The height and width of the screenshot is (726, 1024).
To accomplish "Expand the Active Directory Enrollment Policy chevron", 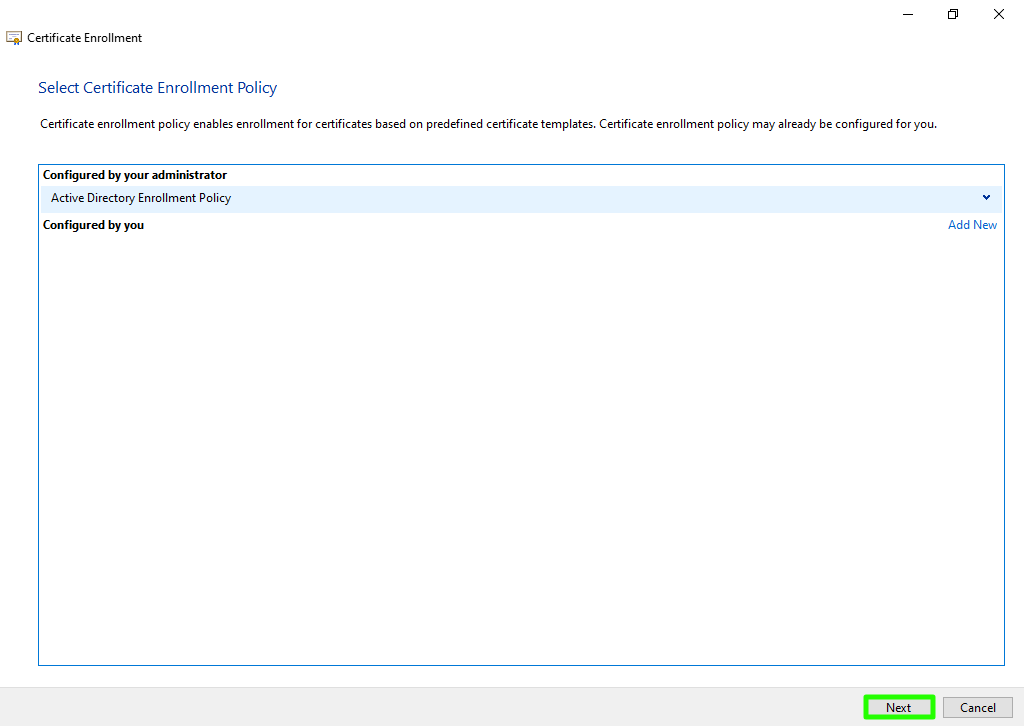I will (986, 198).
